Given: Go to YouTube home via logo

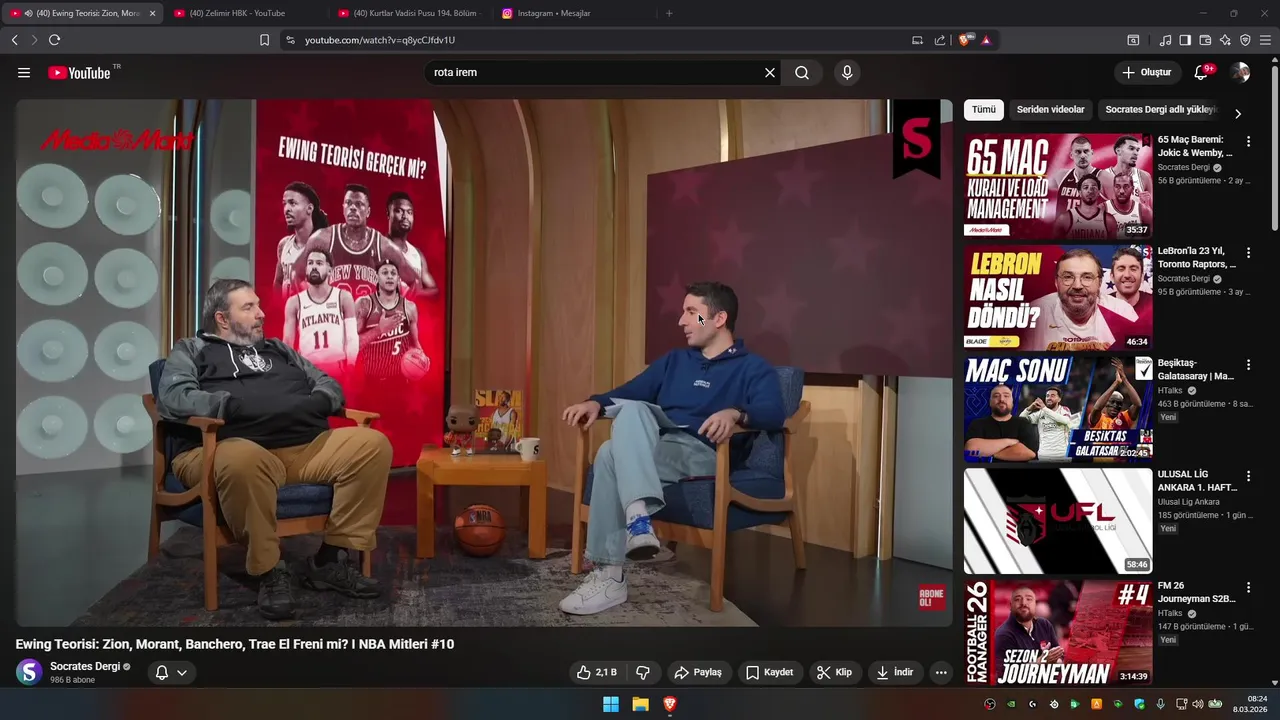Looking at the screenshot, I should click(x=79, y=73).
